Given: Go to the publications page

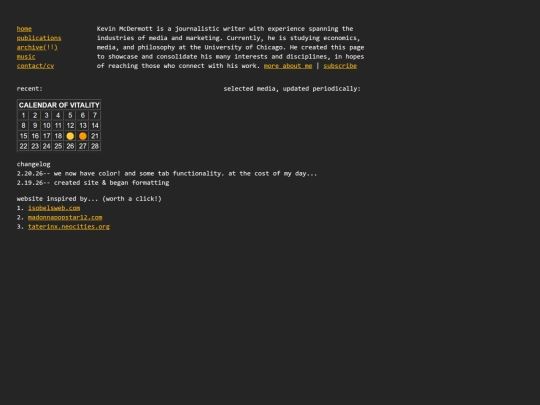Looking at the screenshot, I should tap(39, 38).
